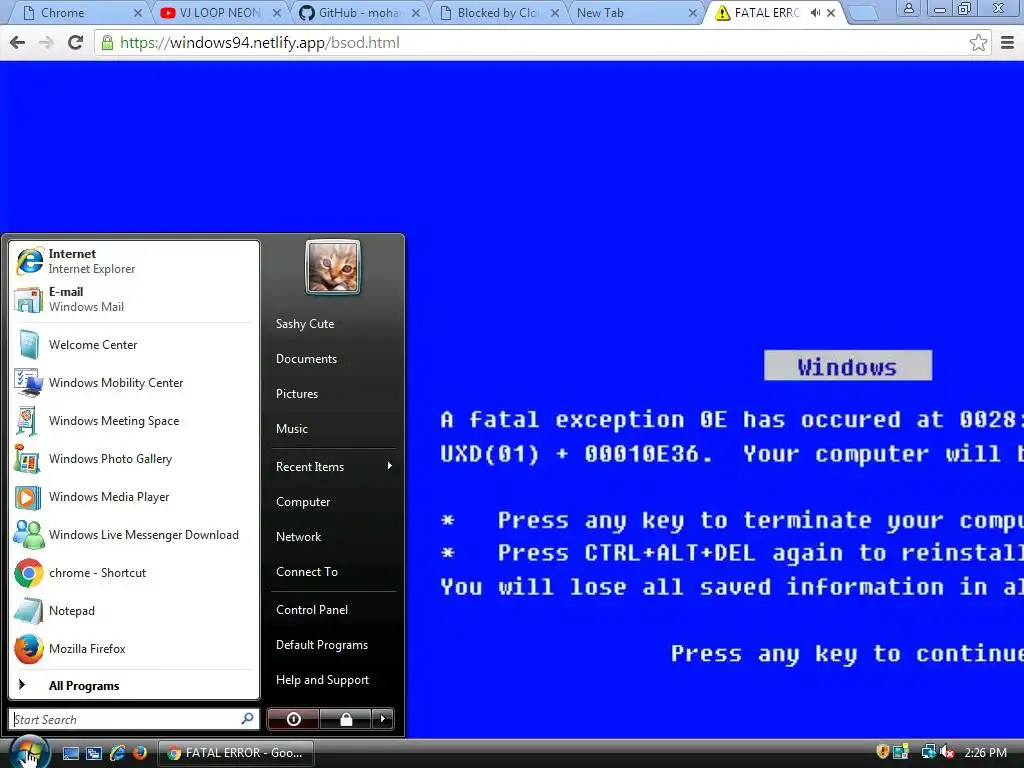The width and height of the screenshot is (1024, 768).
Task: Click secure padlock icon in address bar
Action: coord(107,43)
